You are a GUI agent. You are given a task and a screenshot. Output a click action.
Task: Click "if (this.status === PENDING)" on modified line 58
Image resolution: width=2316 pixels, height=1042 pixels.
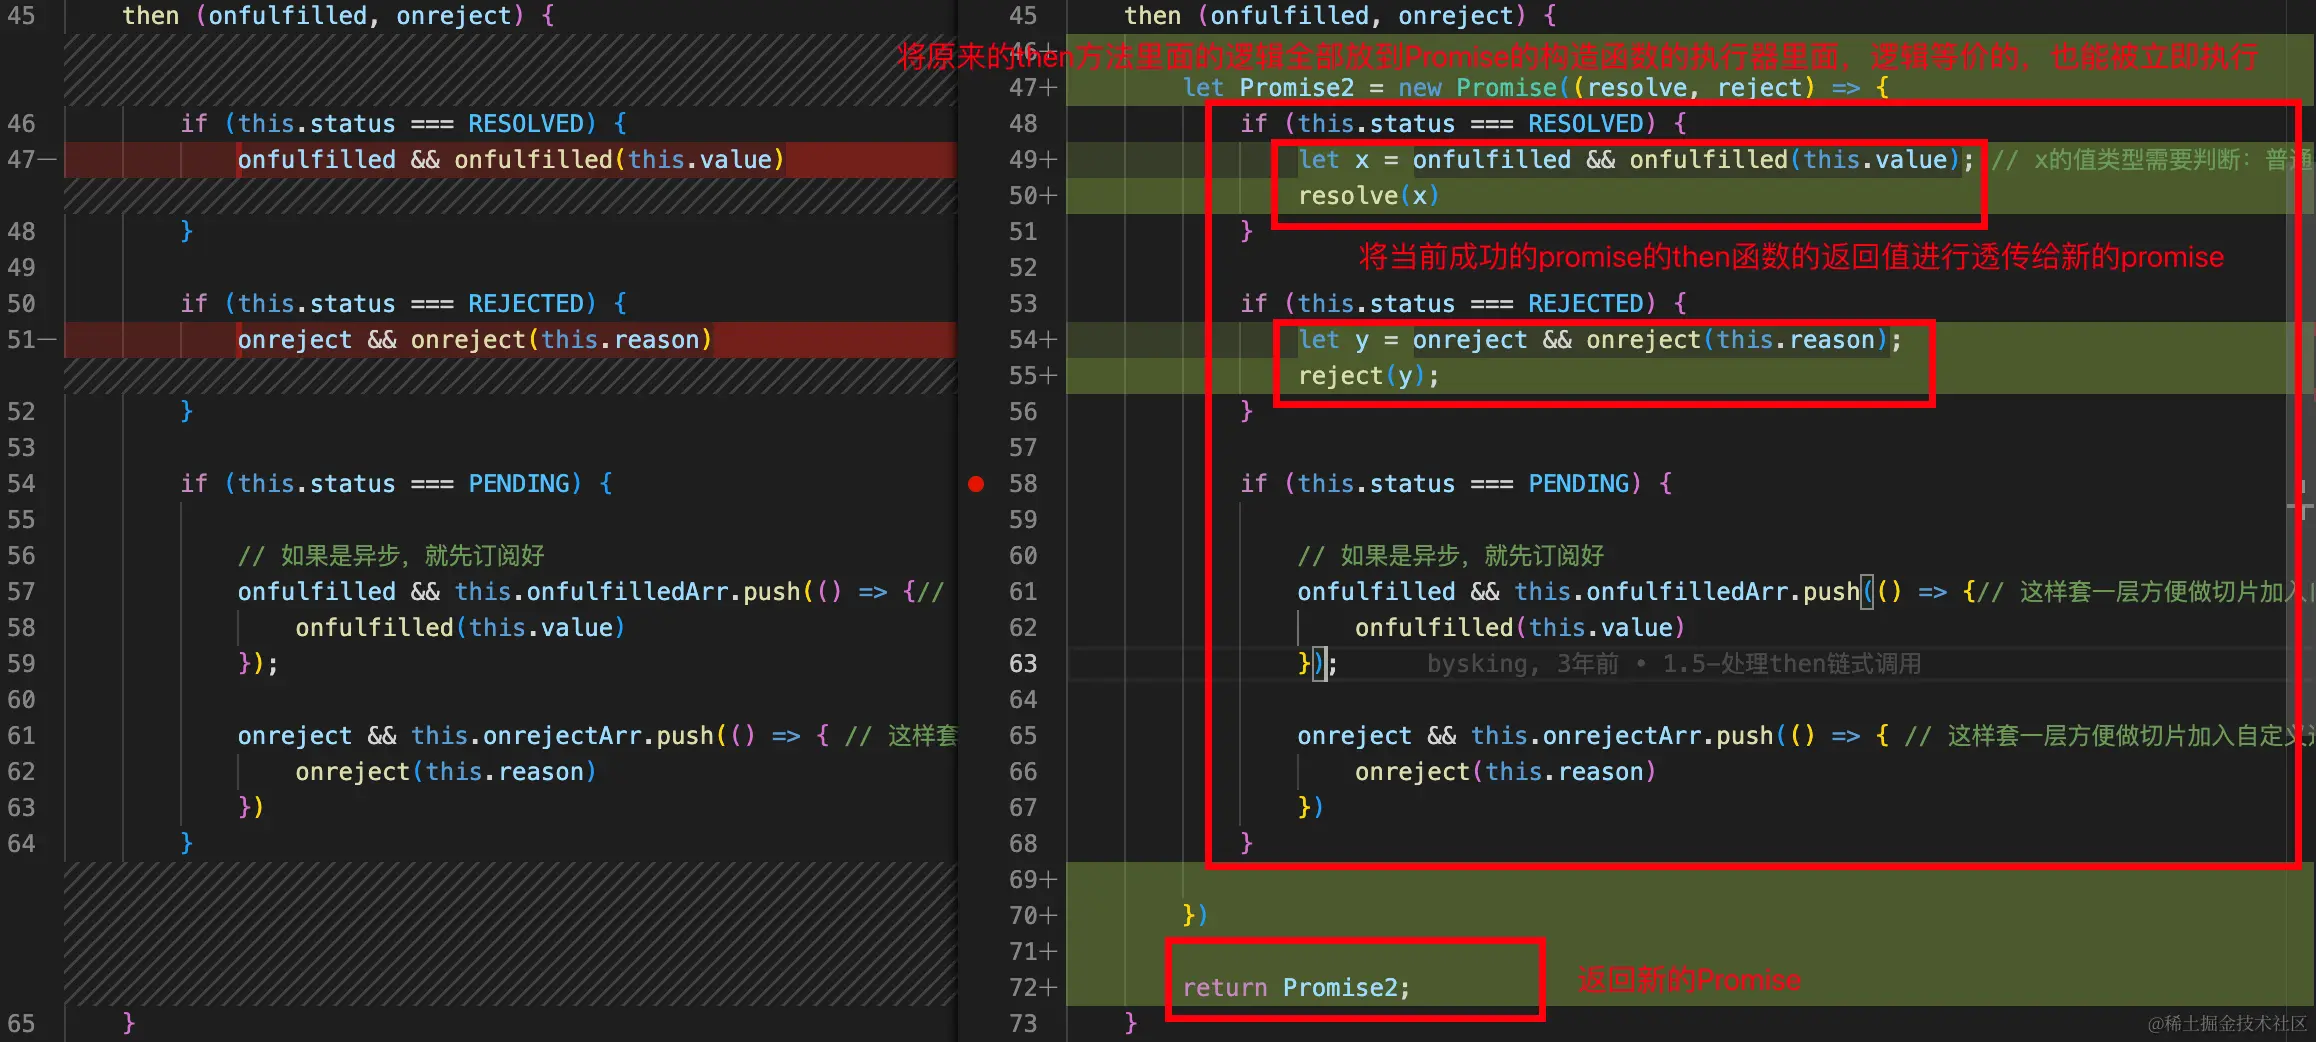click(x=1441, y=484)
